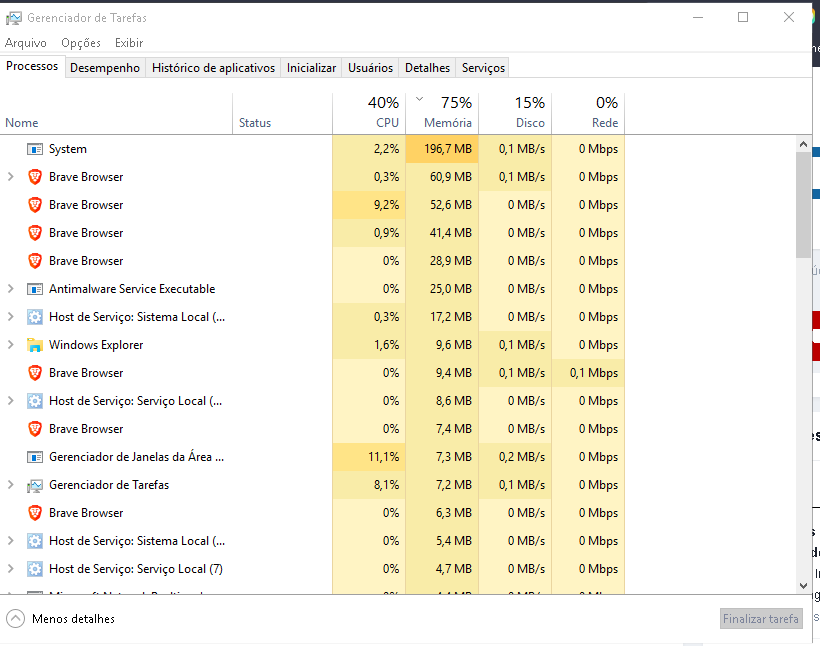Image resolution: width=820 pixels, height=646 pixels.
Task: Click the 0,1 Mbps network cell
Action: point(588,373)
